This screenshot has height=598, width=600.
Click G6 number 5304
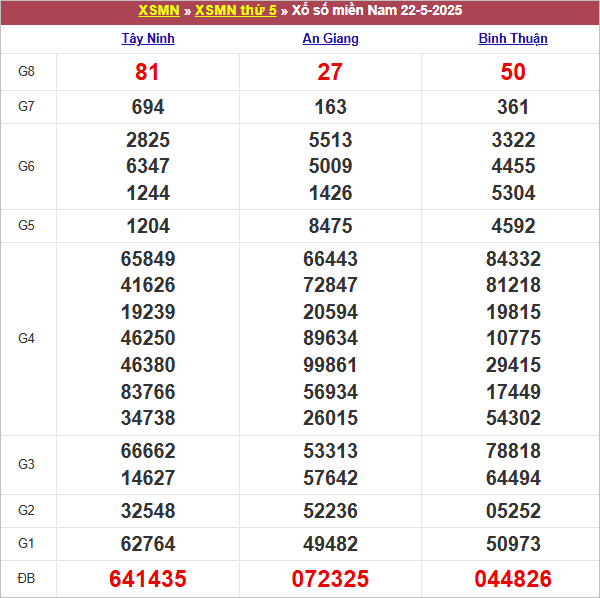point(514,193)
